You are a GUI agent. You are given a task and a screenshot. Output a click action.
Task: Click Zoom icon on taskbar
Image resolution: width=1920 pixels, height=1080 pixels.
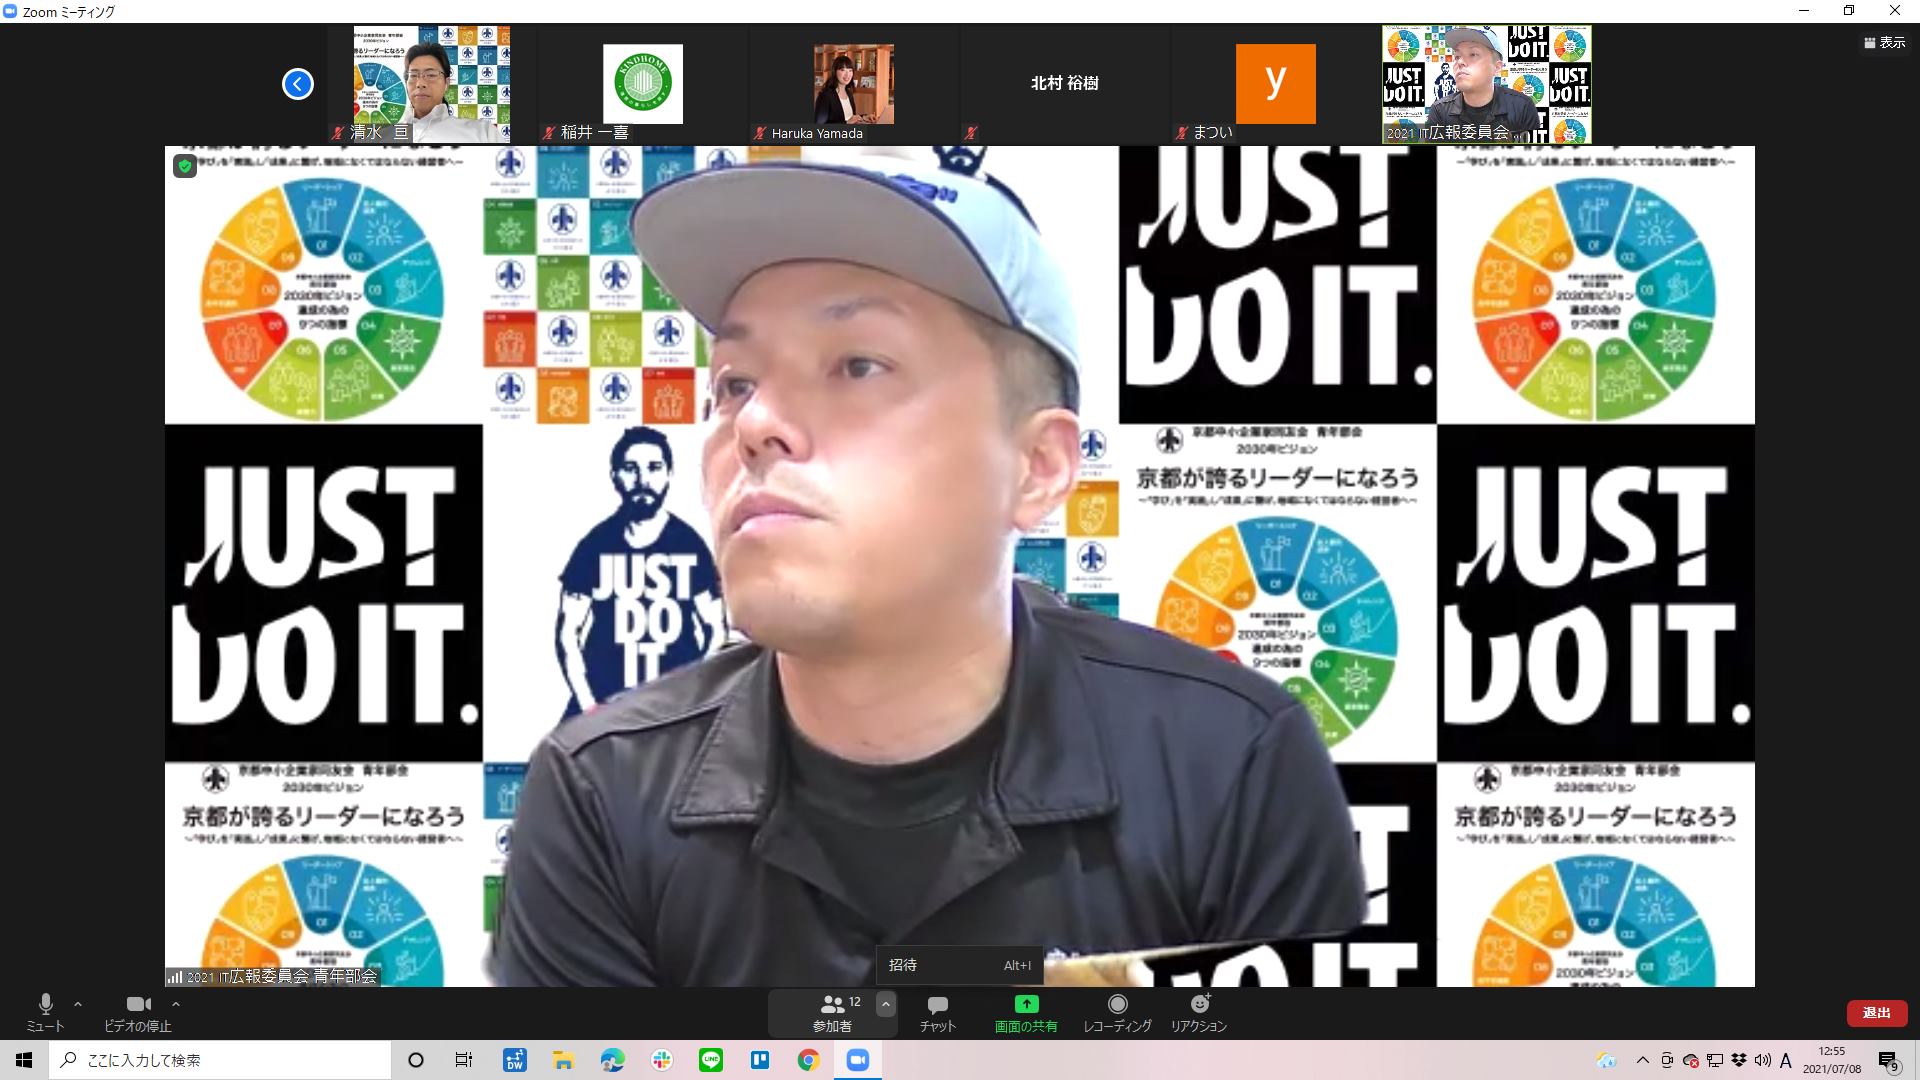point(858,1060)
